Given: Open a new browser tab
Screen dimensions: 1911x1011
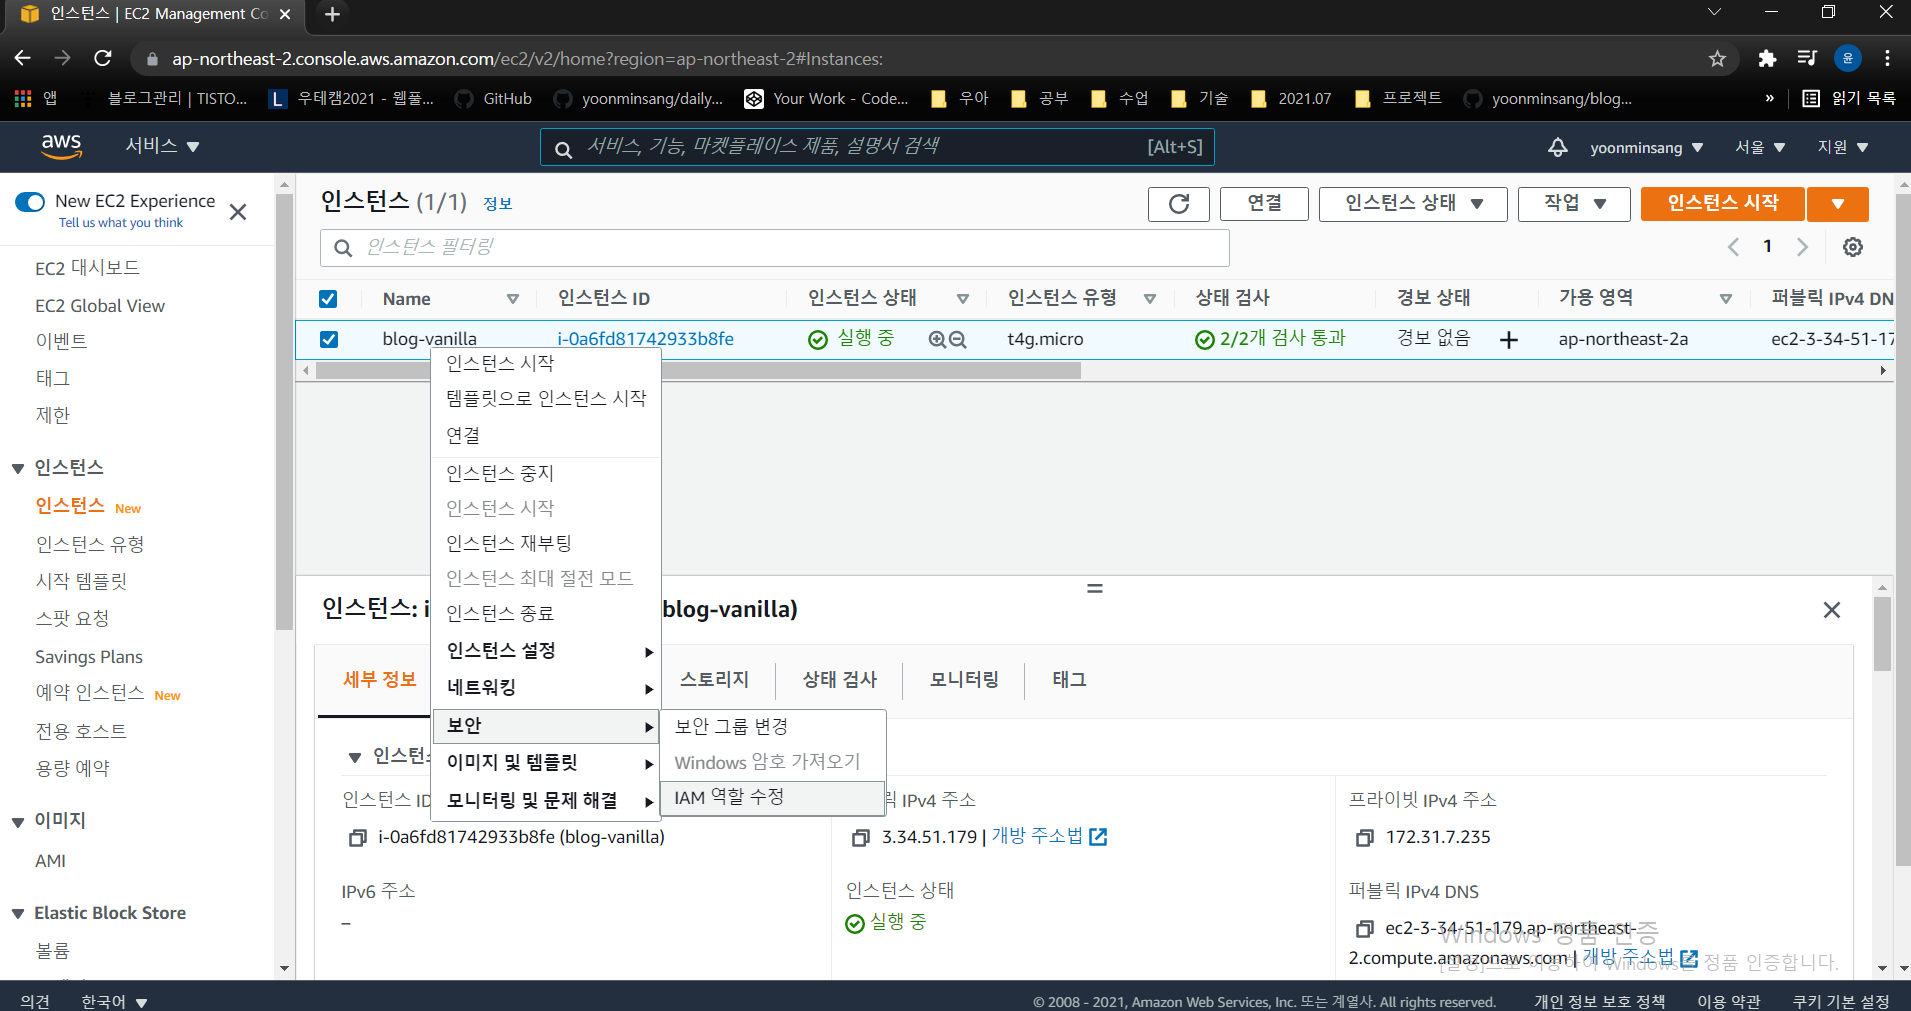Looking at the screenshot, I should [333, 14].
